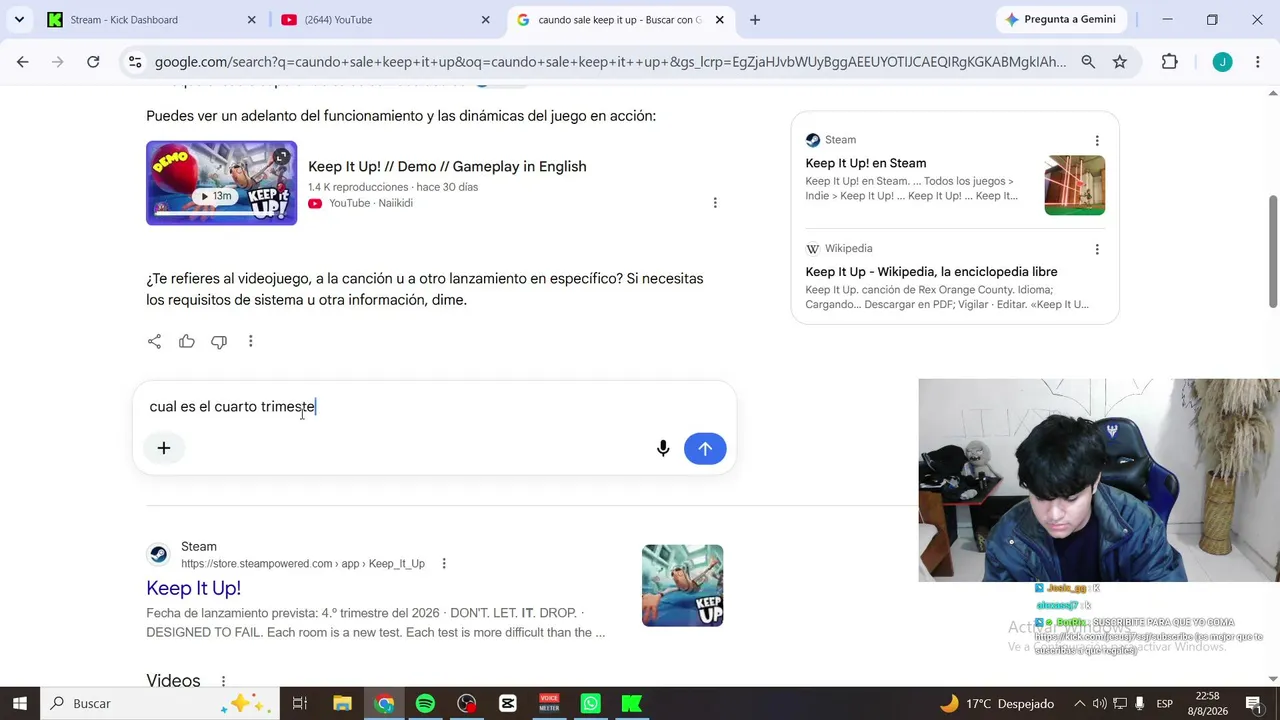Play the Keep It Up! Demo video thumbnail
The width and height of the screenshot is (1280, 720).
pos(221,183)
